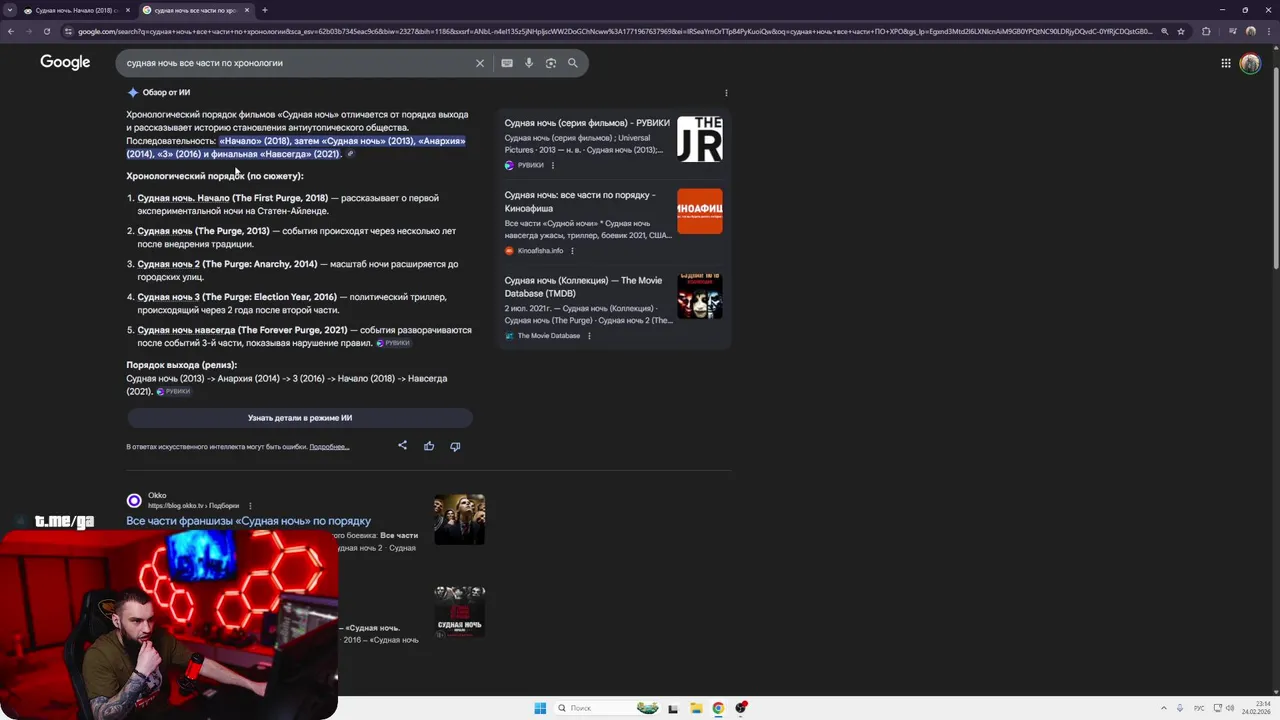Open more options for the Kinoafisha.info source
This screenshot has height=720, width=1280.
pos(572,251)
